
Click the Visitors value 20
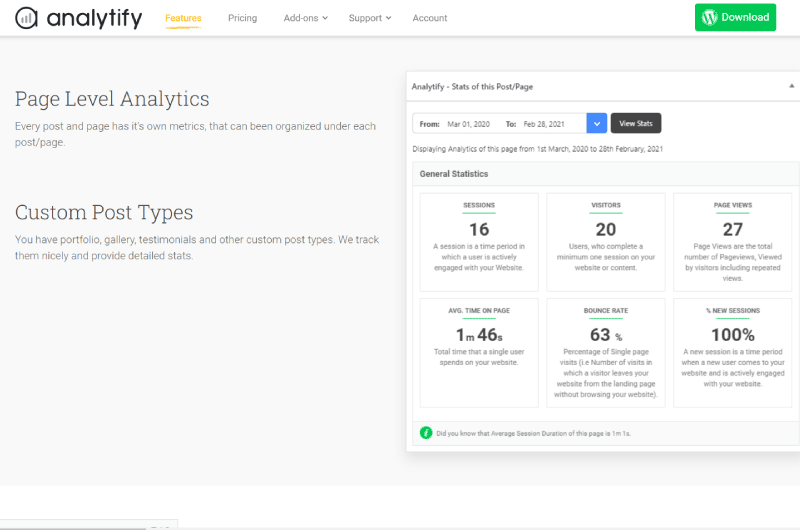click(606, 230)
